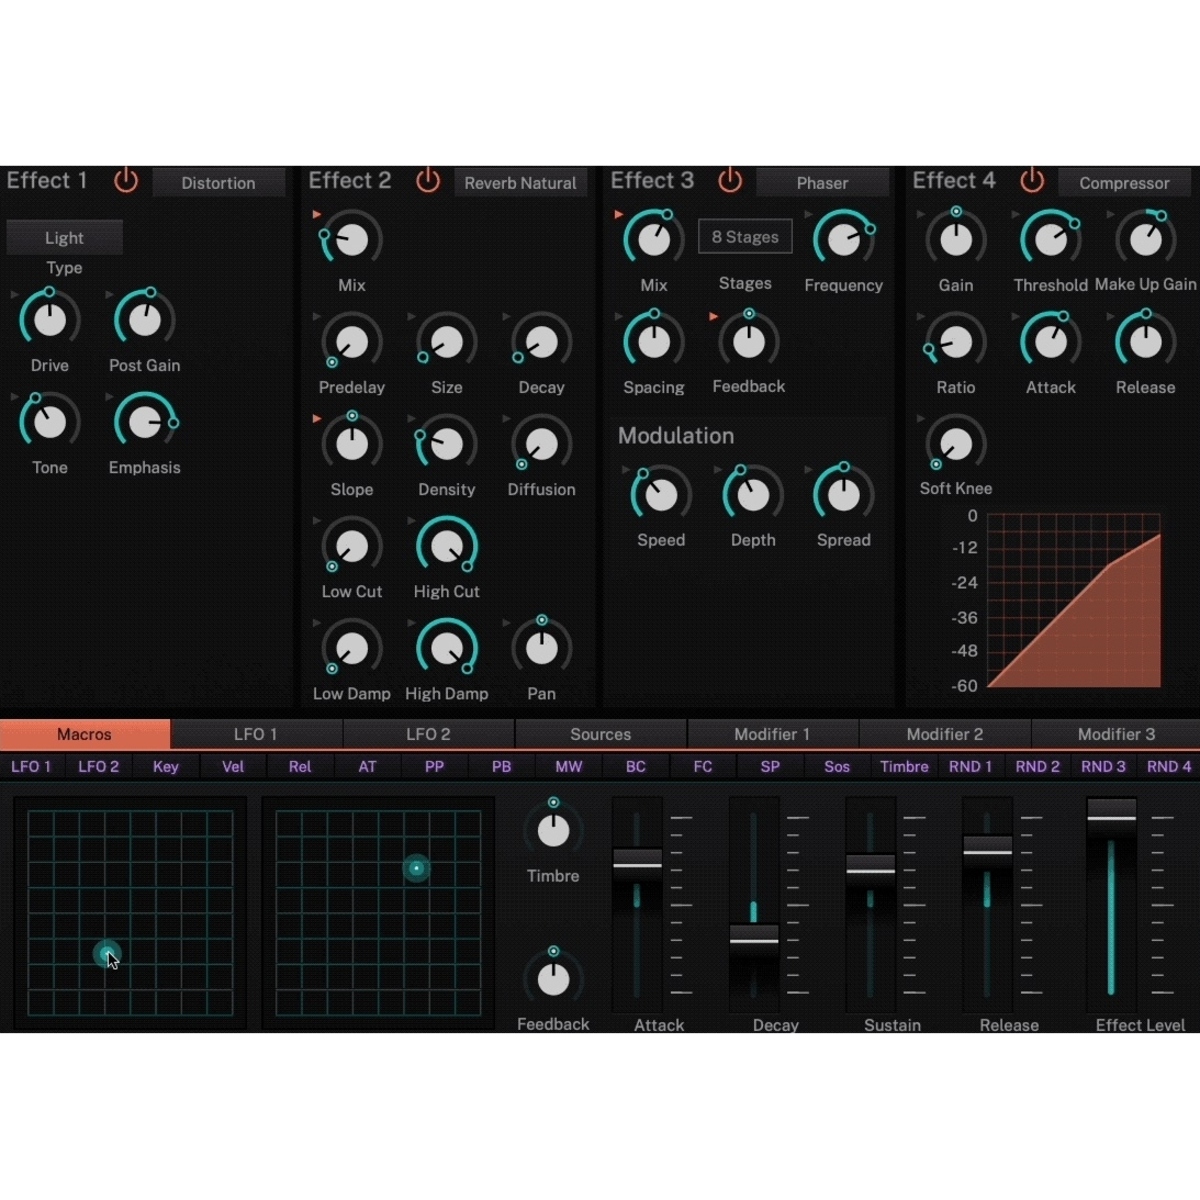The image size is (1200, 1200).
Task: Click the Low Cut knob
Action: 352,546
